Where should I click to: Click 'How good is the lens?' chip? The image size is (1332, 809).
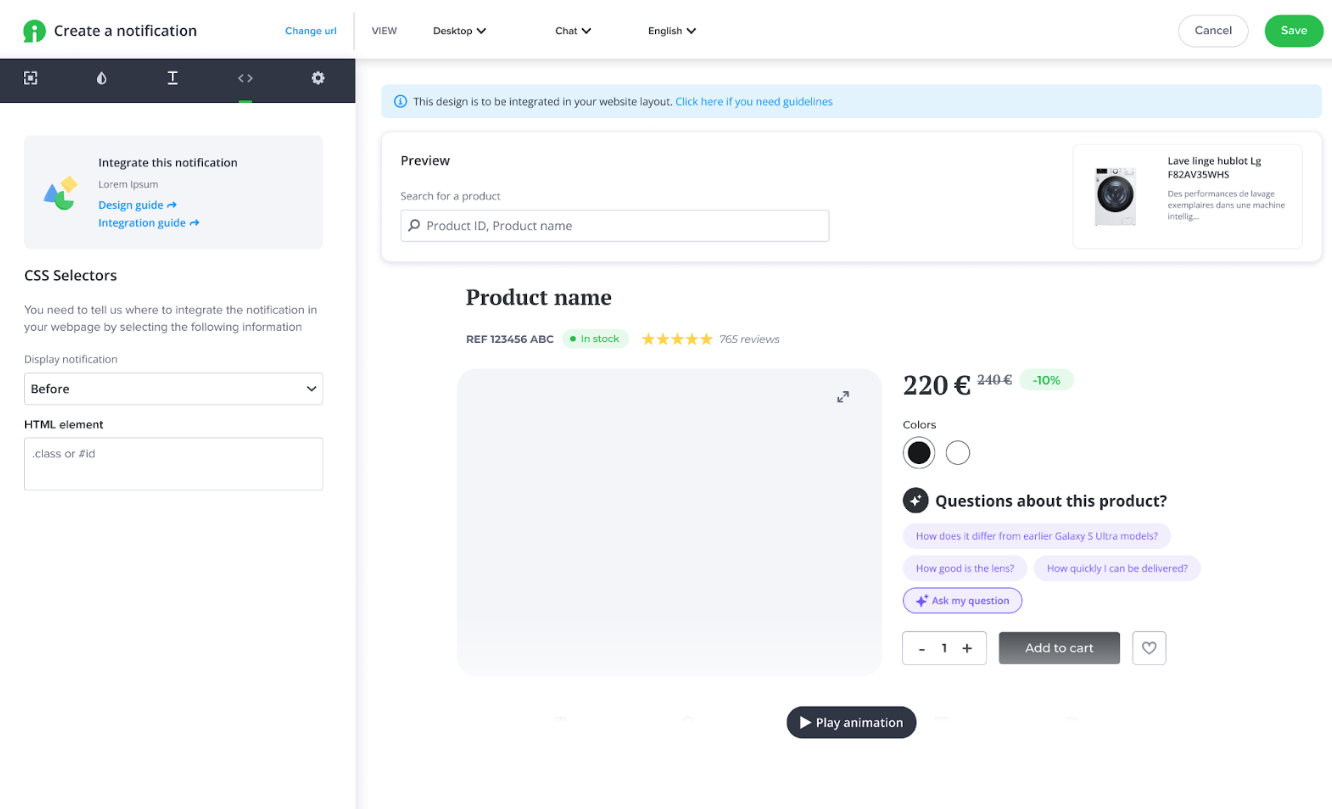coord(965,568)
